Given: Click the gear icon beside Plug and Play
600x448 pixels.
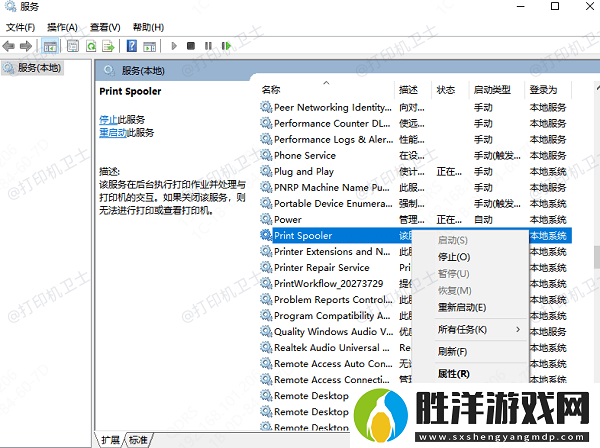Looking at the screenshot, I should tap(266, 171).
